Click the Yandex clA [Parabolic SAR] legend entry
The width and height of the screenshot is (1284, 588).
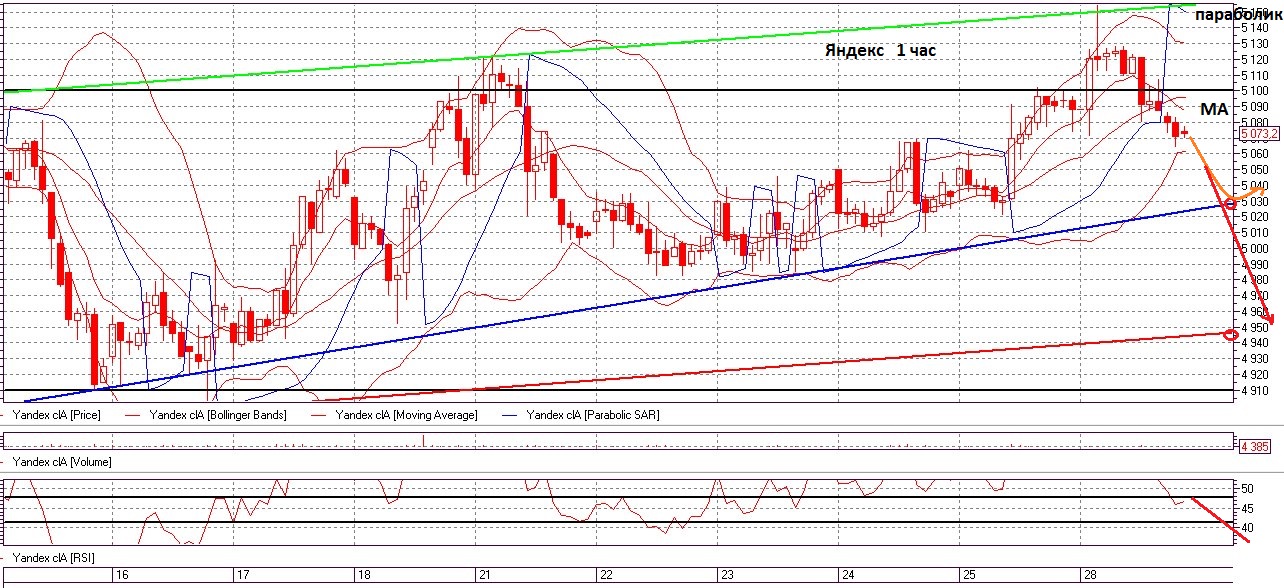593,414
